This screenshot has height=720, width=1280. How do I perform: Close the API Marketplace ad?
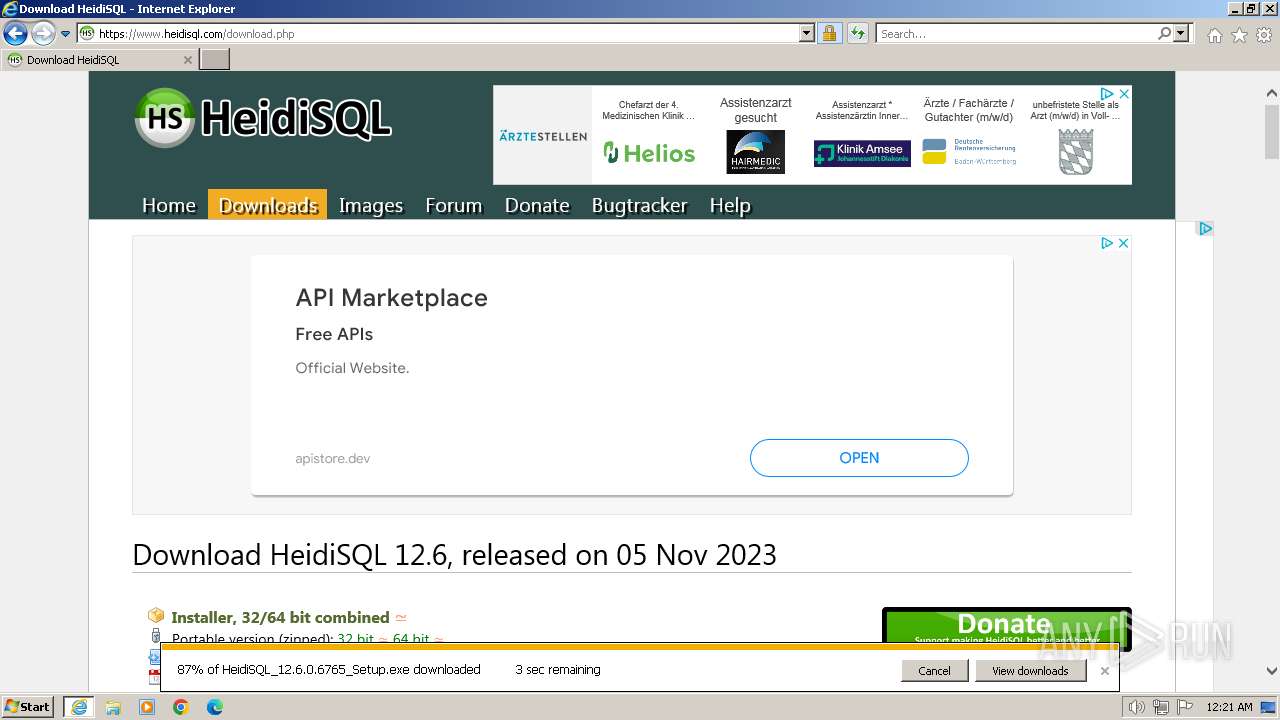click(x=1124, y=243)
